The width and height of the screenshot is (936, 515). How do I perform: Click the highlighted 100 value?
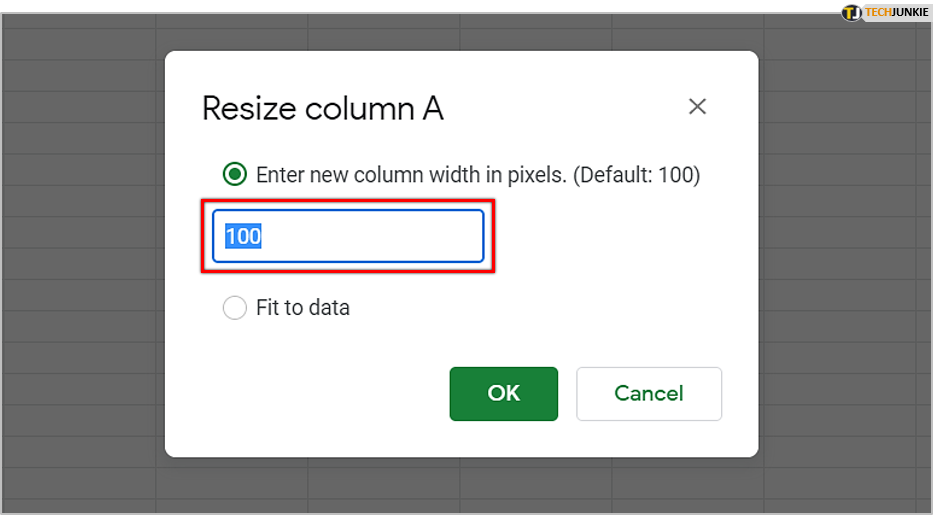pyautogui.click(x=243, y=236)
